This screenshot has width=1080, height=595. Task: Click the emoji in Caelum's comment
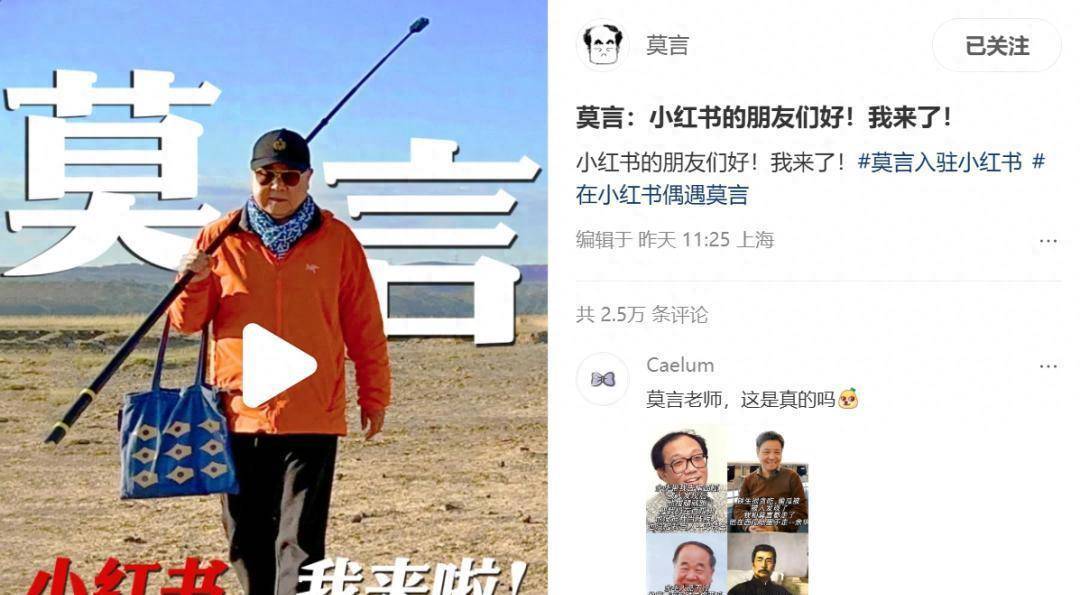click(848, 399)
